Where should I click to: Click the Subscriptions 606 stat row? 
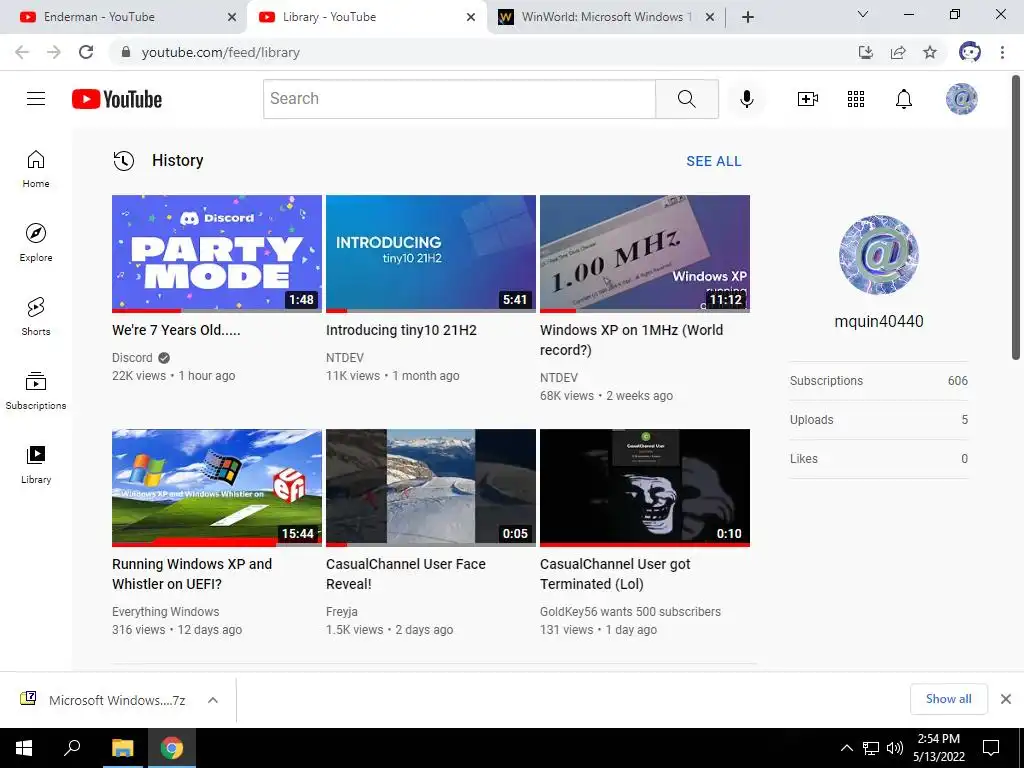[x=878, y=381]
